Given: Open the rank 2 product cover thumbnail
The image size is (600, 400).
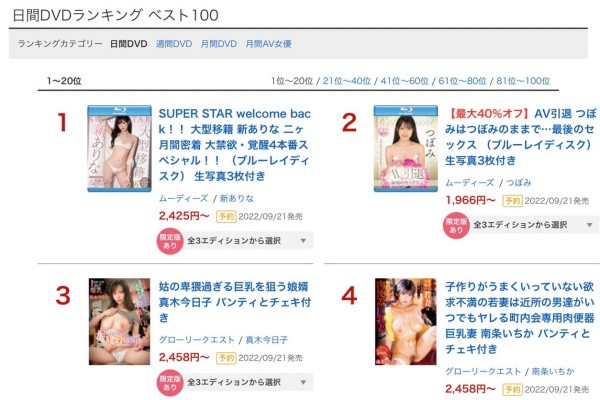Looking at the screenshot, I should 406,149.
